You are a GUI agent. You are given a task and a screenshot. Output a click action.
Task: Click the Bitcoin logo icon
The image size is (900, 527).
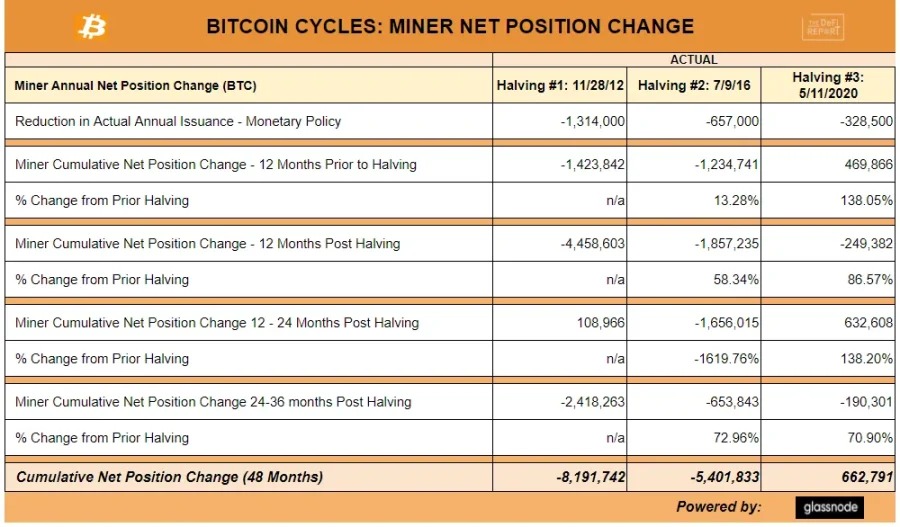[92, 27]
